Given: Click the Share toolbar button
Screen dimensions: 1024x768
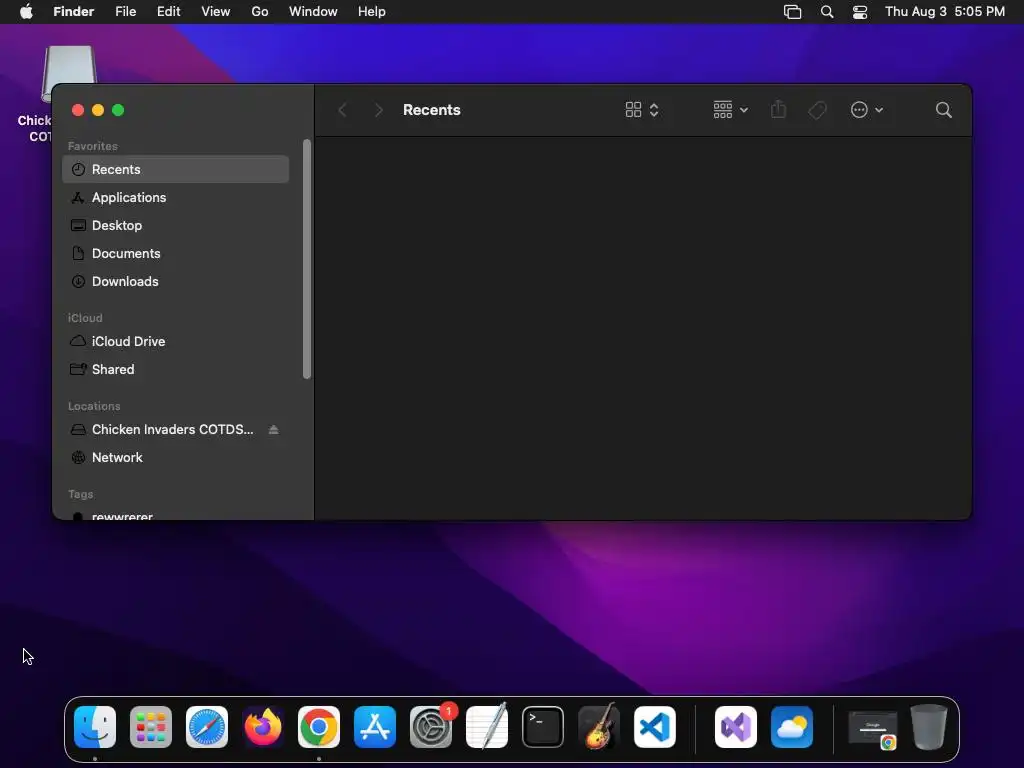Looking at the screenshot, I should click(778, 110).
